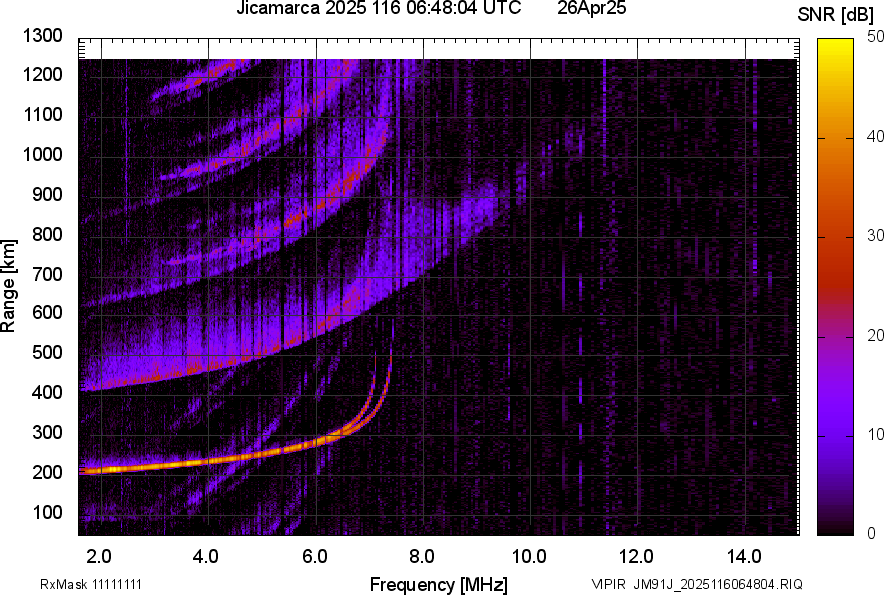Click the colorbar tick label '30'
Screen dimensions: 884x595
pos(875,235)
